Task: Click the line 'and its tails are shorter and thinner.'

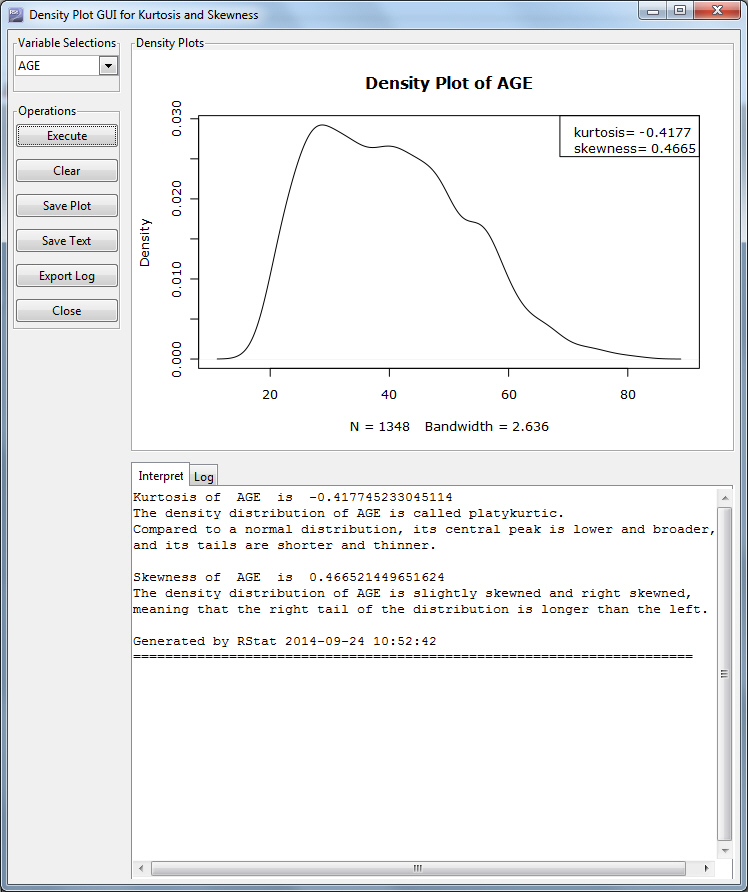Action: pyautogui.click(x=284, y=545)
